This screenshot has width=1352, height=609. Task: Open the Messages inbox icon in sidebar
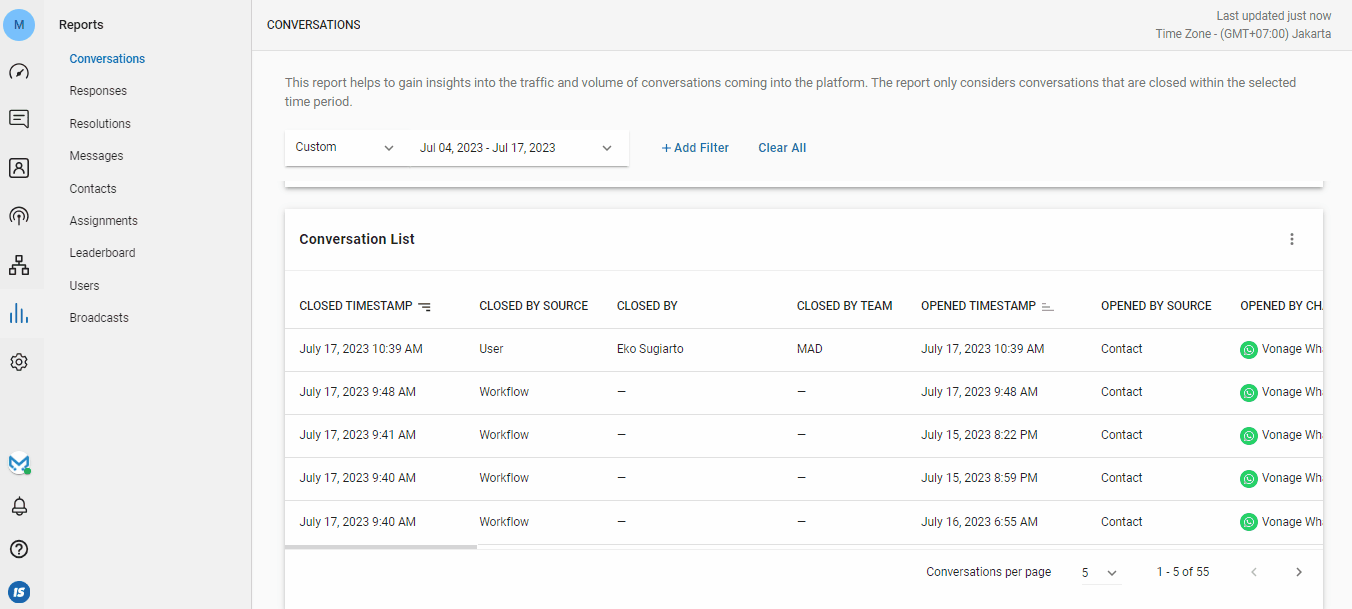[x=19, y=119]
